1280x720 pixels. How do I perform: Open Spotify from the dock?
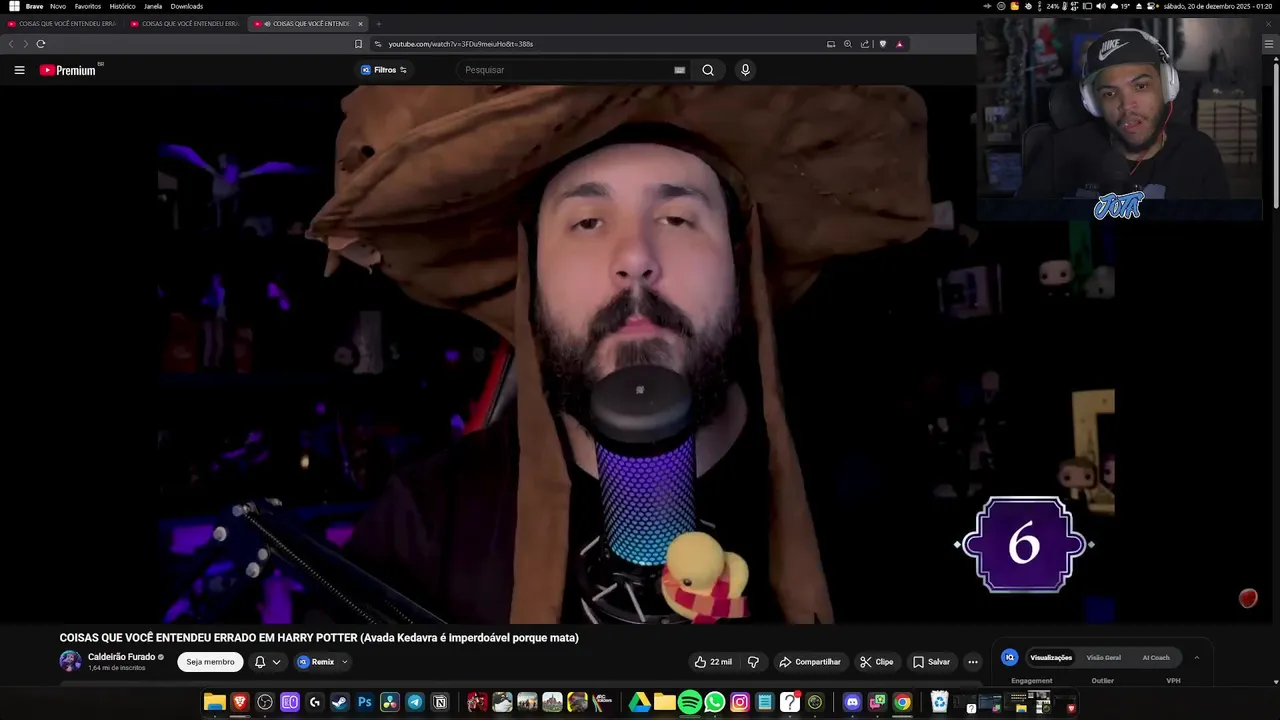tap(690, 703)
